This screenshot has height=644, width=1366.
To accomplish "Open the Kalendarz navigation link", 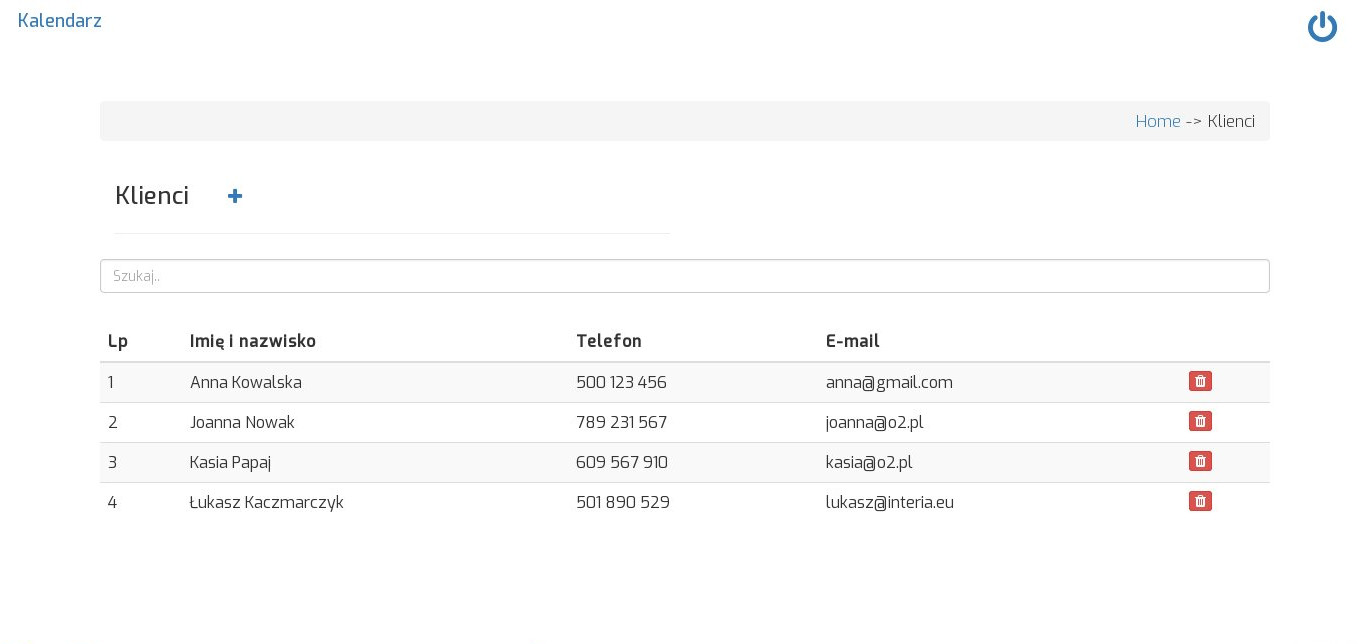I will (x=60, y=21).
